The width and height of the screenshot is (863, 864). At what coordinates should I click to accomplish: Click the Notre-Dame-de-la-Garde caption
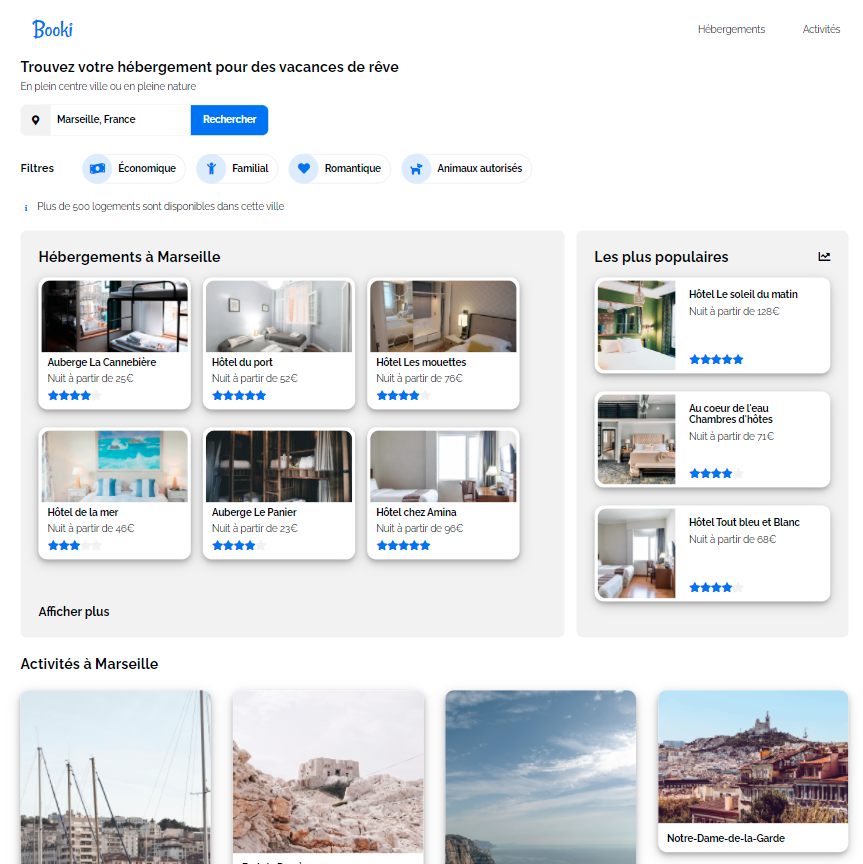(726, 838)
